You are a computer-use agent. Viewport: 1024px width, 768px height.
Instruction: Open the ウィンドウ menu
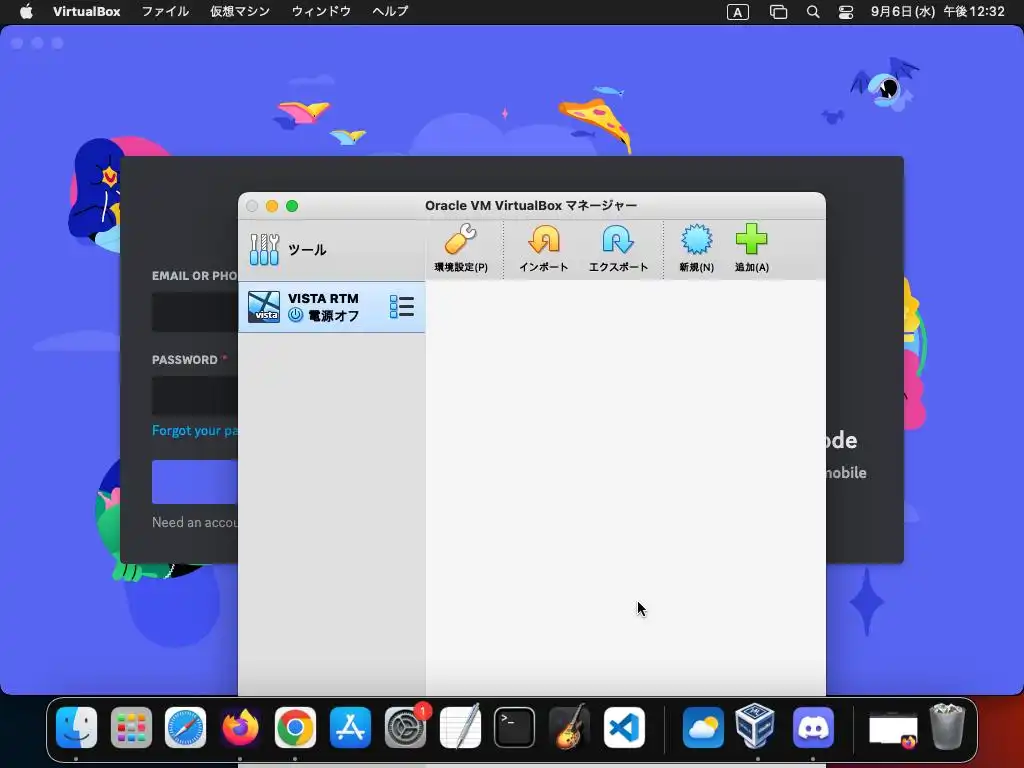[x=321, y=11]
